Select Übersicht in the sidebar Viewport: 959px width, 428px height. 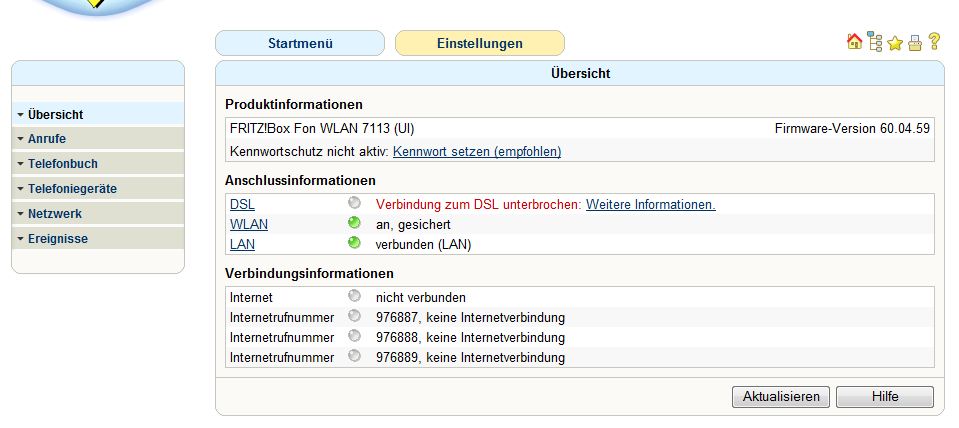coord(98,114)
